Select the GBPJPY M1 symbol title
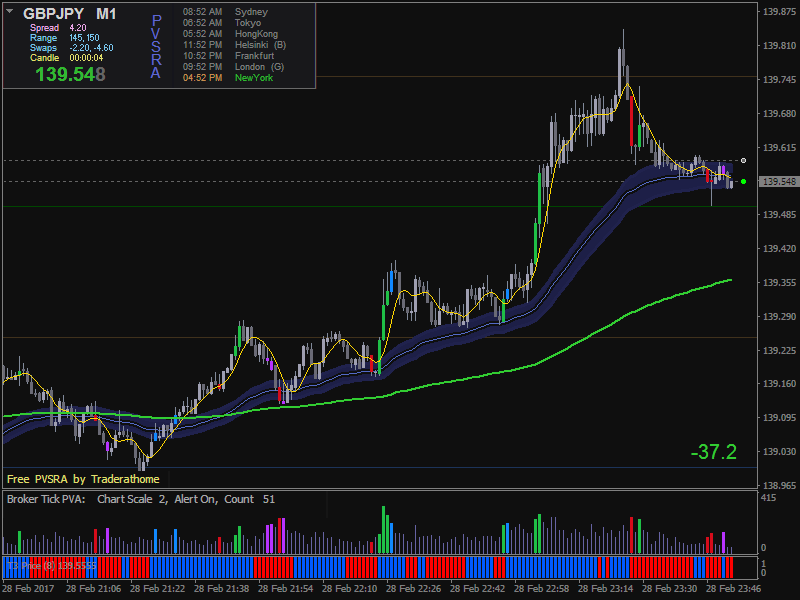 click(x=69, y=14)
